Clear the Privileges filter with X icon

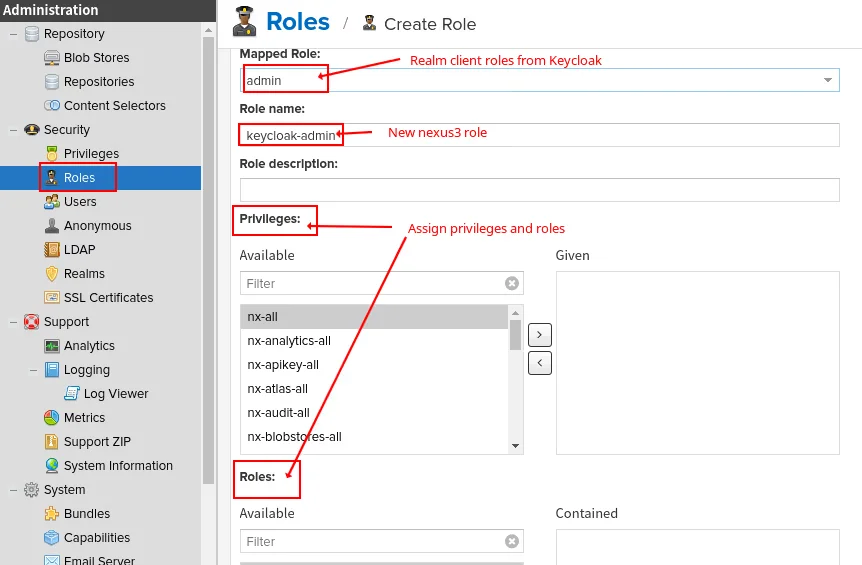pyautogui.click(x=512, y=284)
